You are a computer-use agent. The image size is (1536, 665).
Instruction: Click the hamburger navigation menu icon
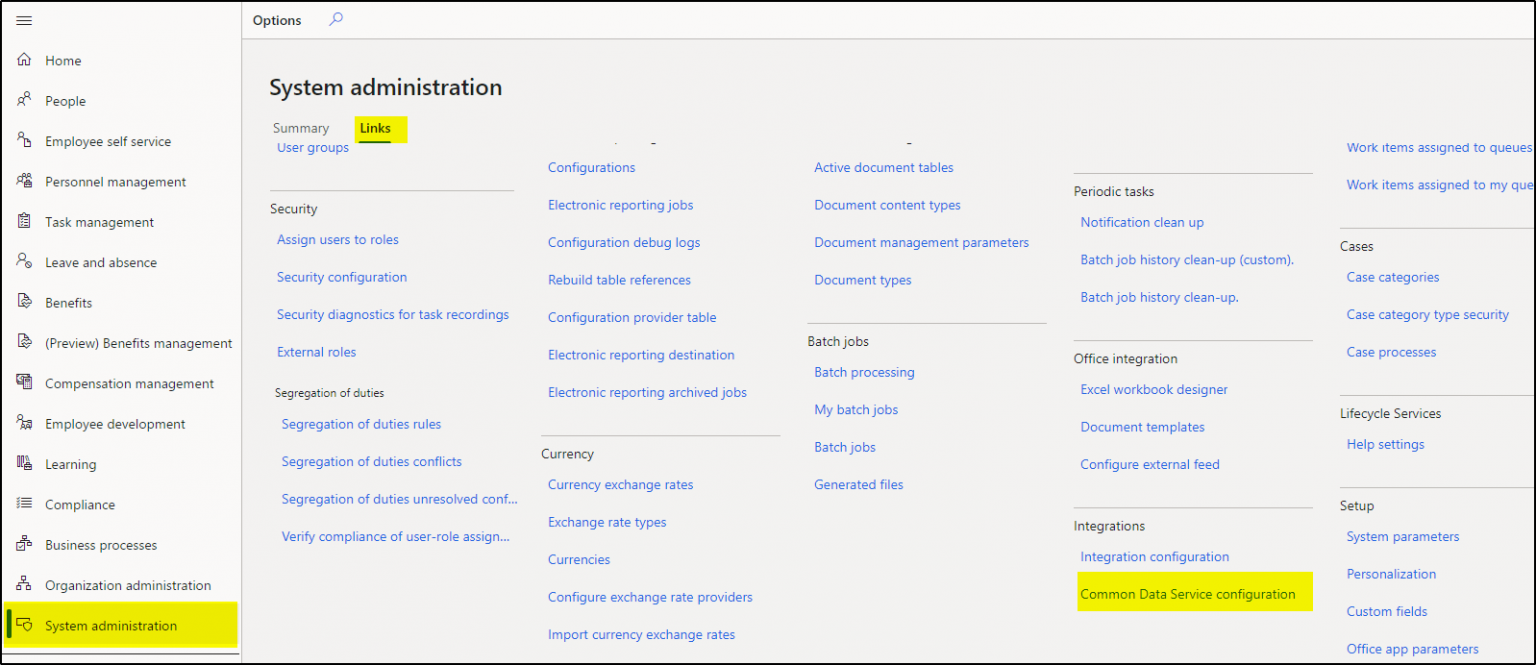click(x=25, y=21)
